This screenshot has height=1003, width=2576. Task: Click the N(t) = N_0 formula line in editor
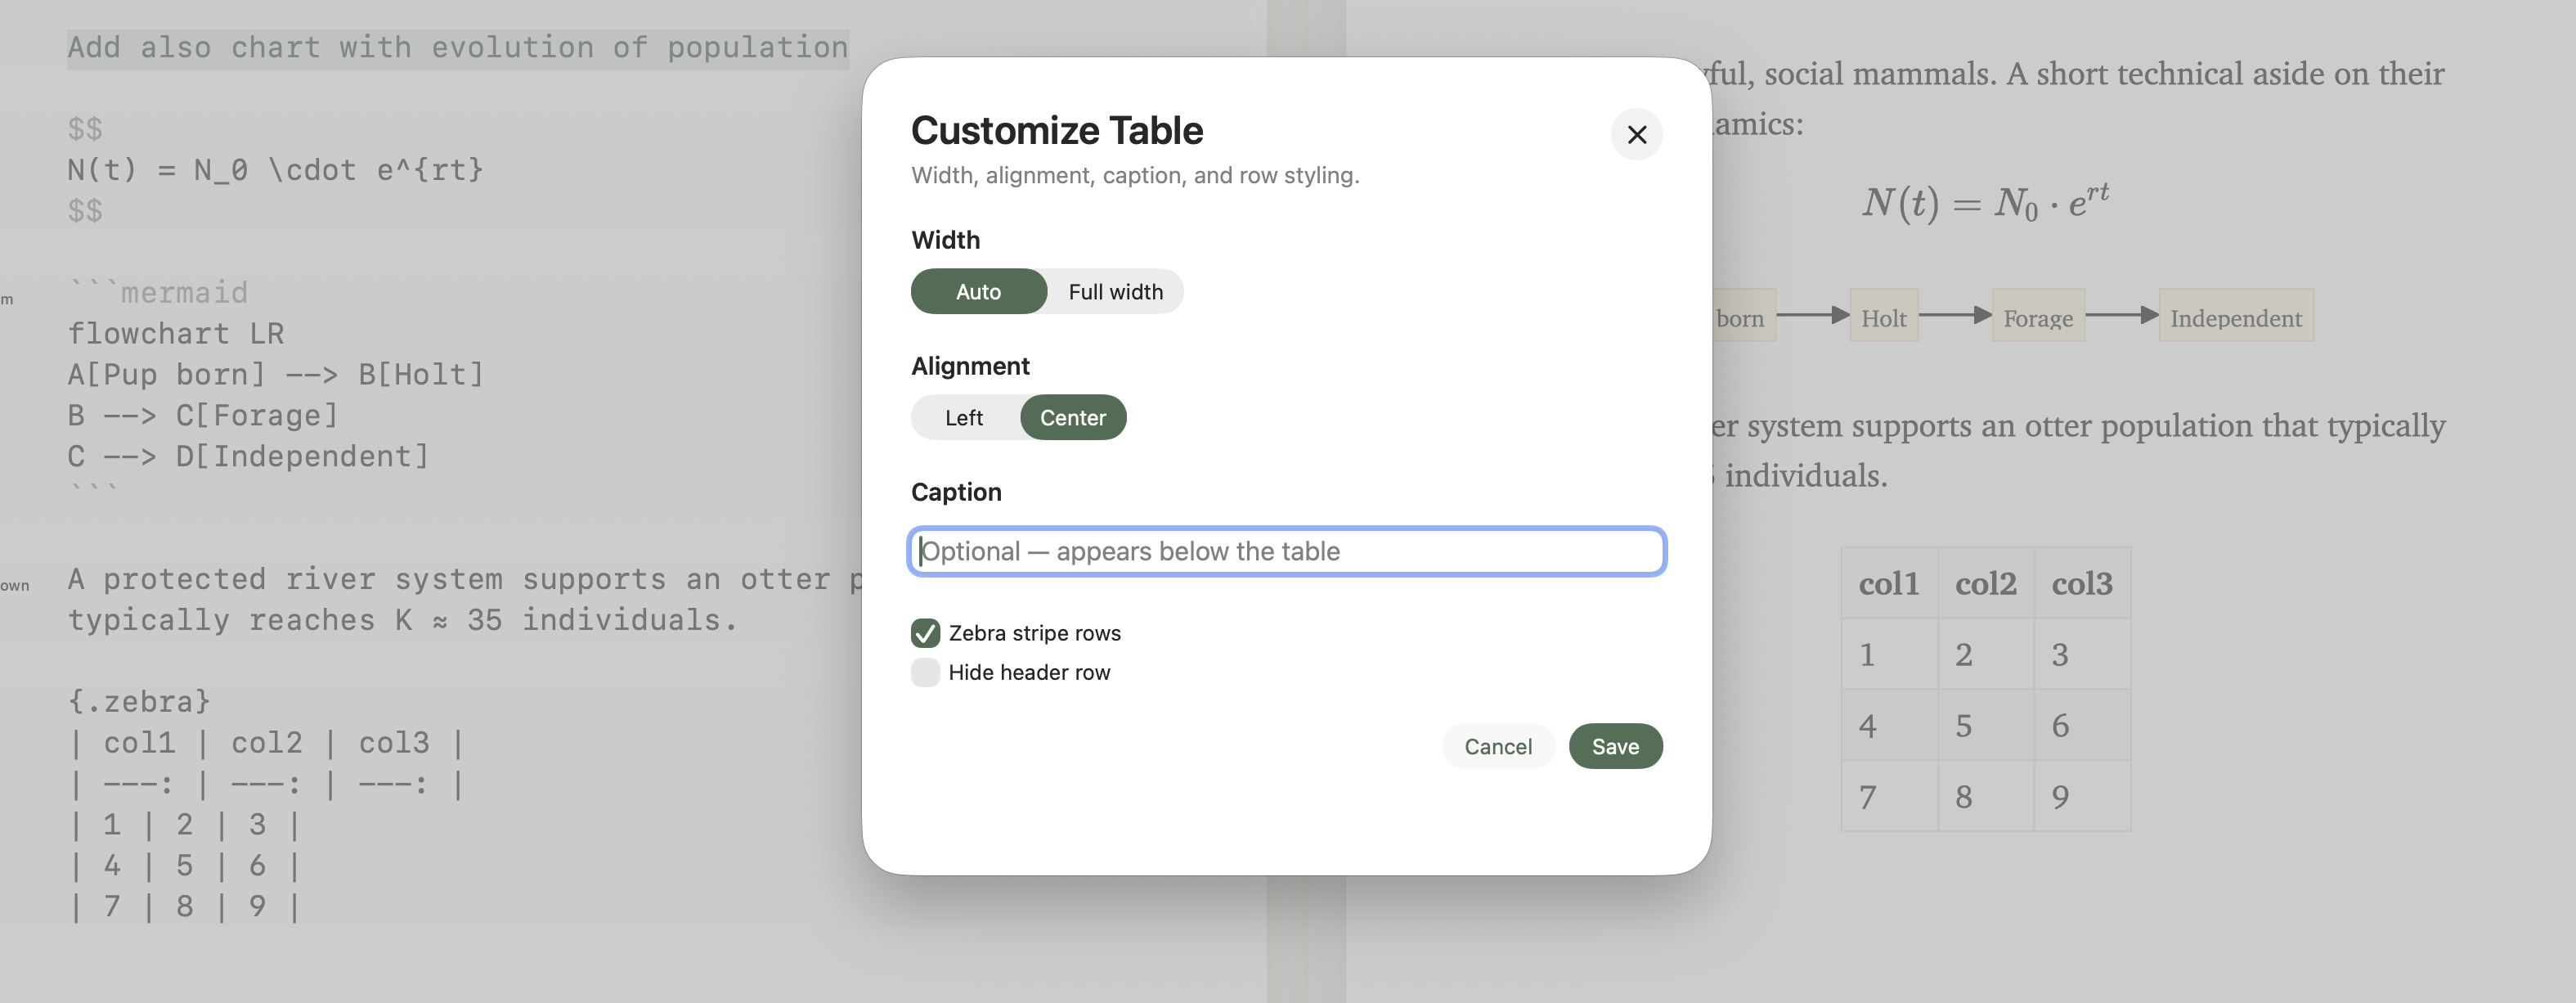275,170
